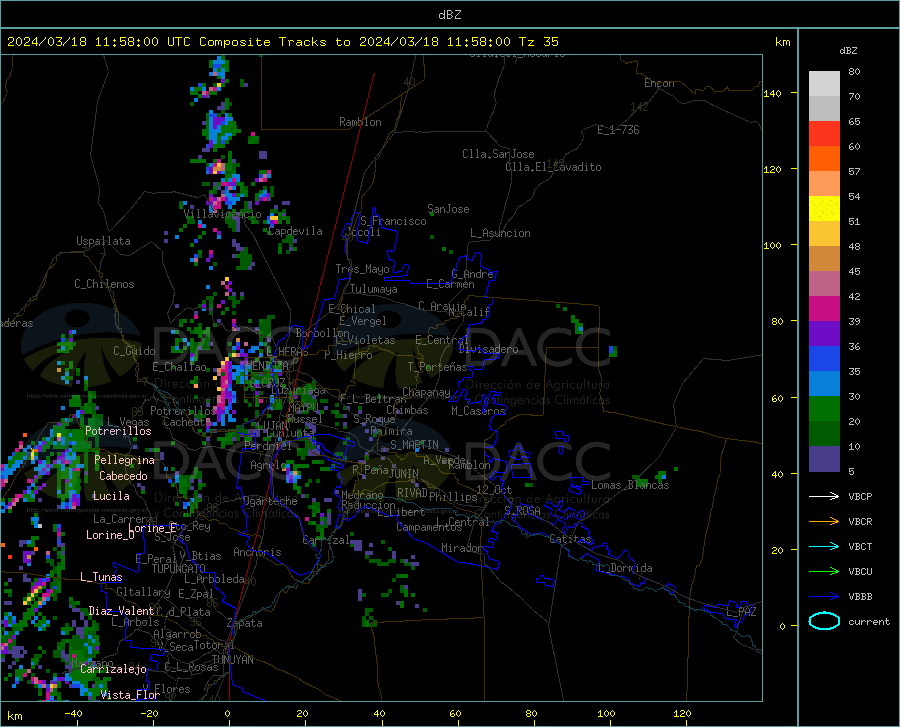
Task: Click the Ugarteche map label
Action: [270, 501]
